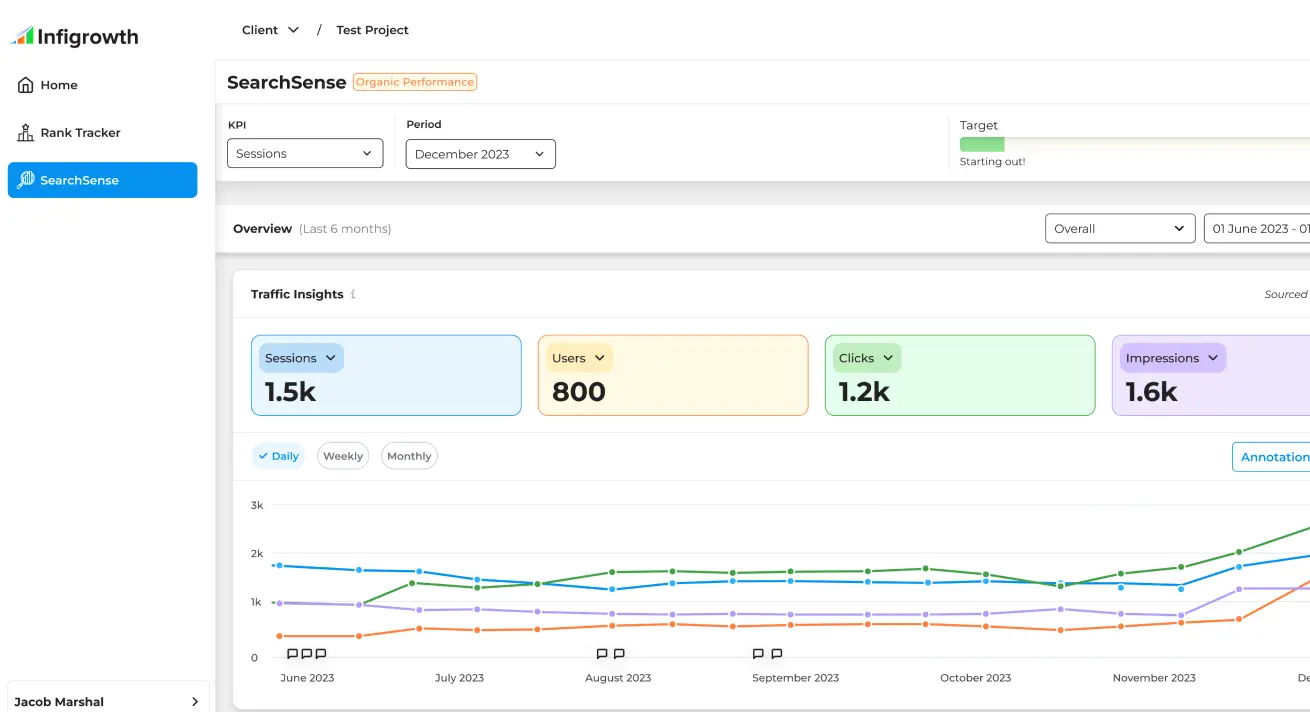This screenshot has width=1310, height=712.
Task: Click the 800 Users value
Action: point(579,392)
